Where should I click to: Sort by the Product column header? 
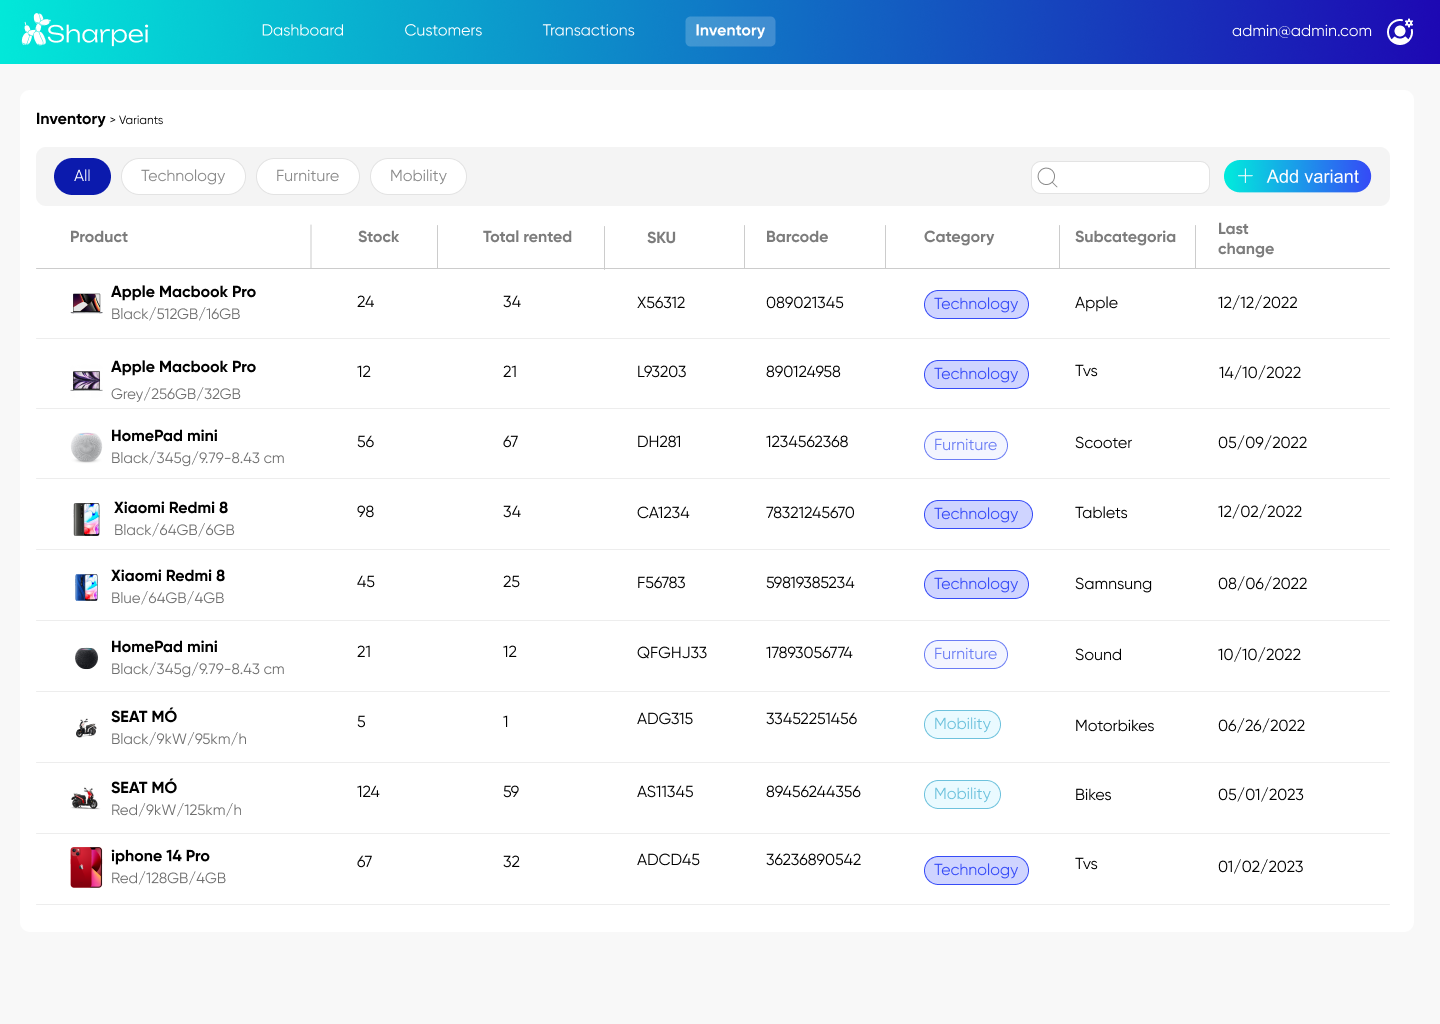pos(99,237)
